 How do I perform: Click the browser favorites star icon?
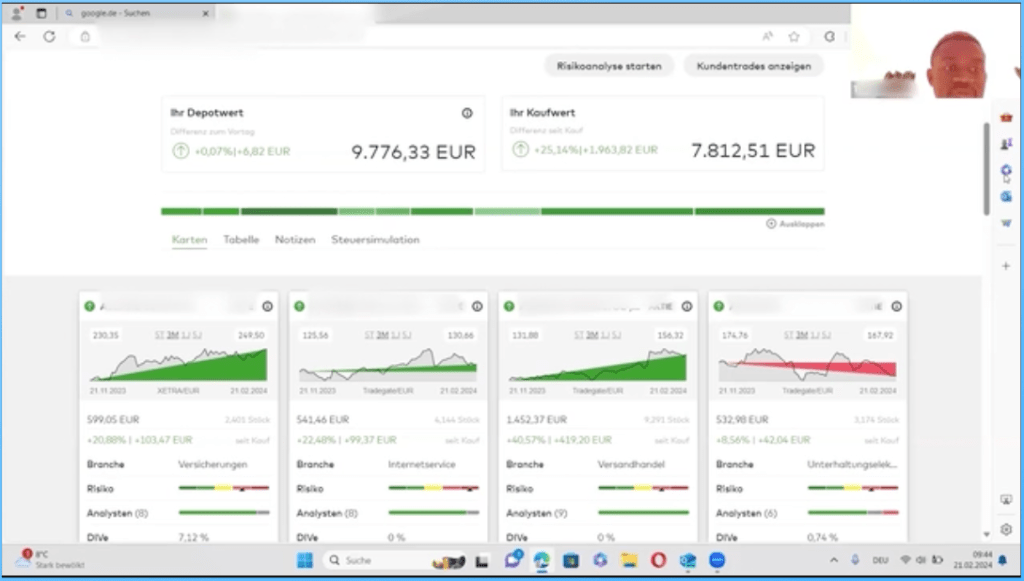pos(794,36)
